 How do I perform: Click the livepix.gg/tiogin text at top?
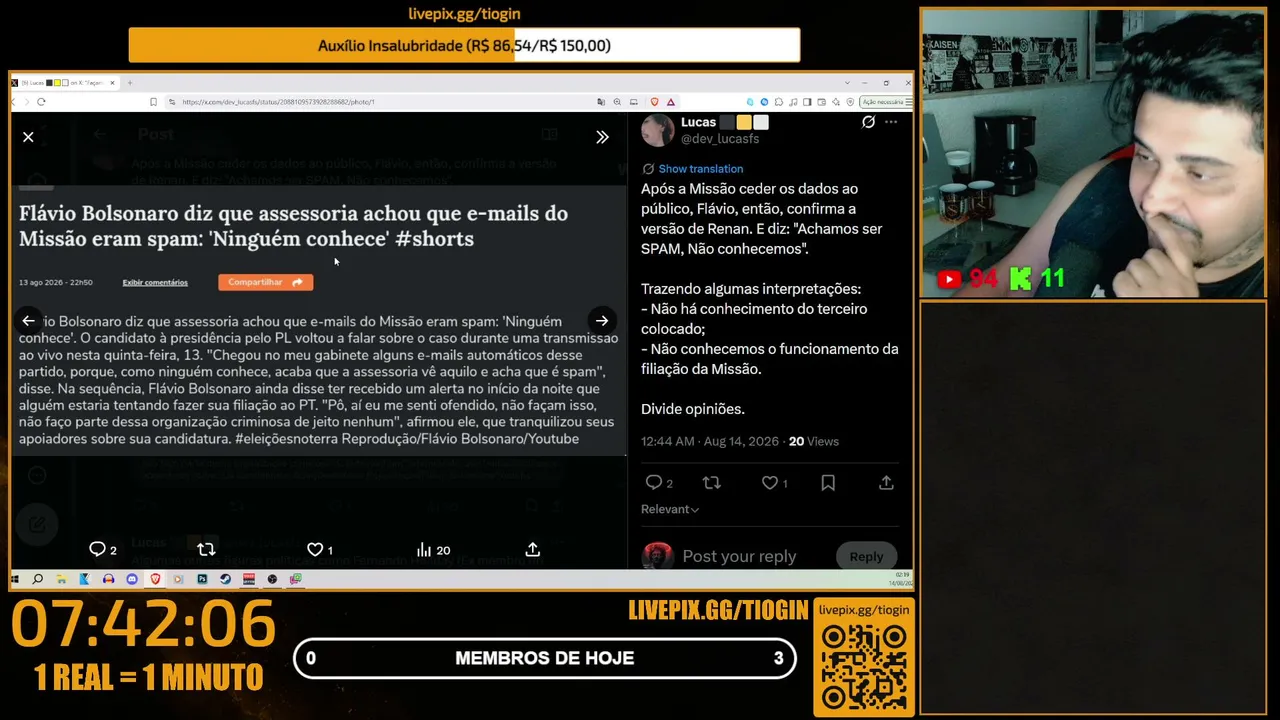coord(464,14)
